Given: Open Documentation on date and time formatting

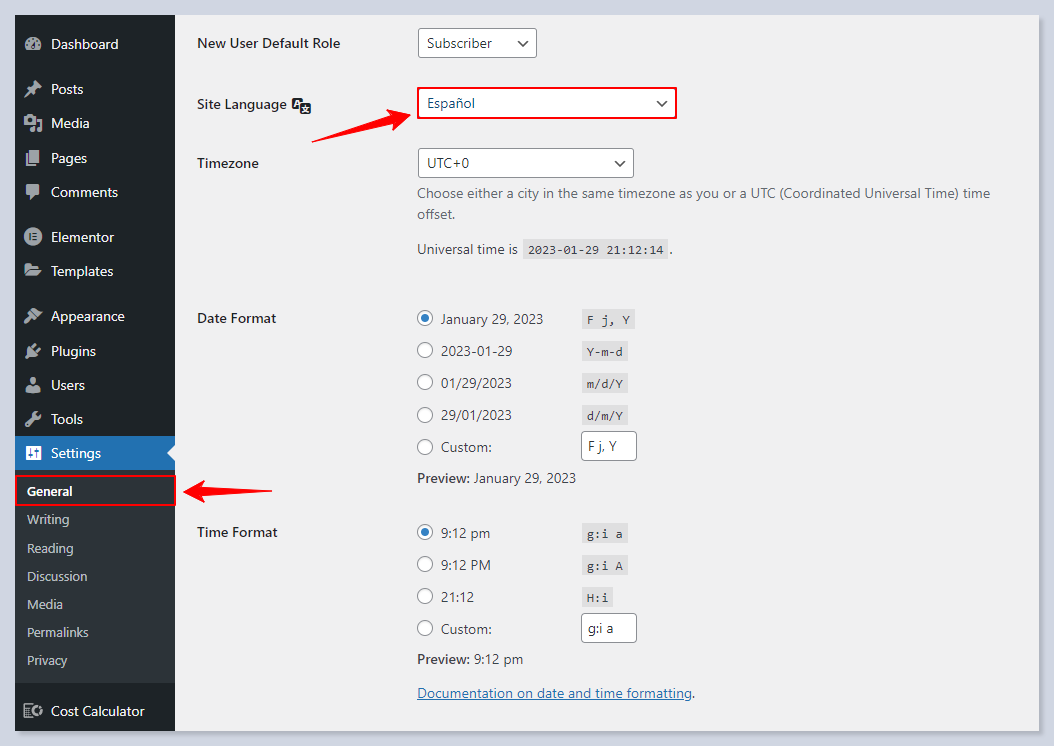Looking at the screenshot, I should pyautogui.click(x=554, y=693).
